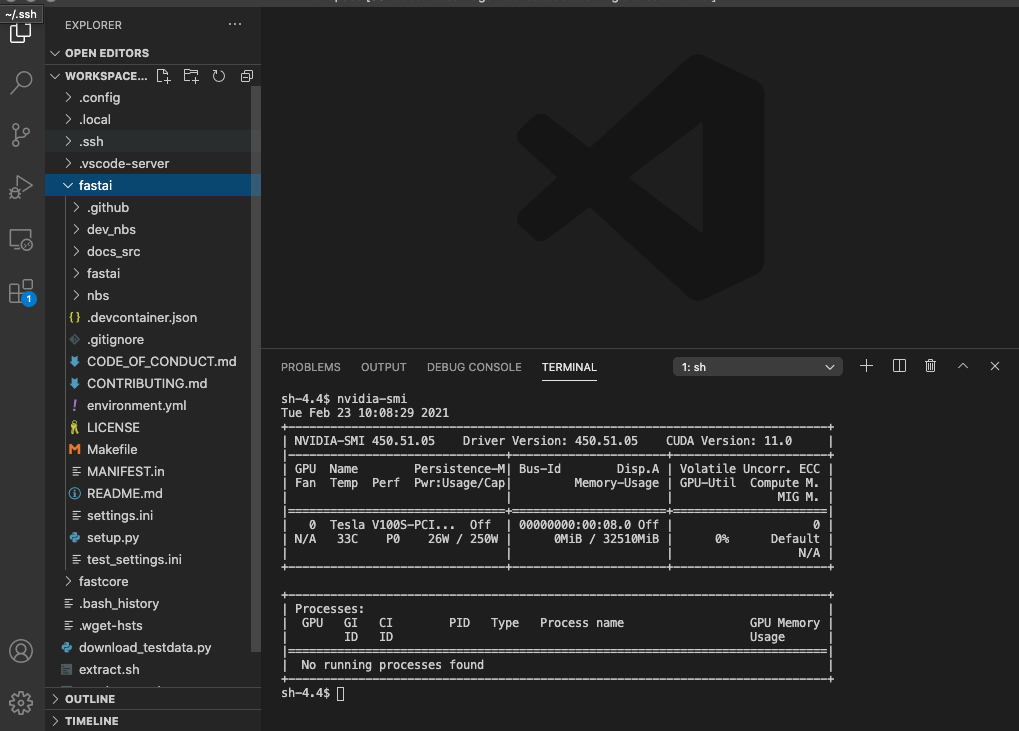
Task: Collapse all folders in Explorer
Action: coord(246,76)
